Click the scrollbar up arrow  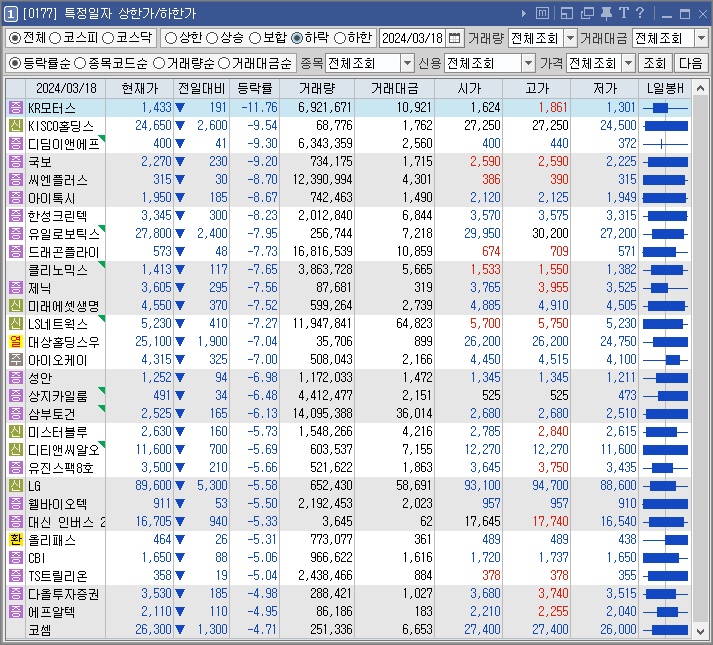click(700, 88)
